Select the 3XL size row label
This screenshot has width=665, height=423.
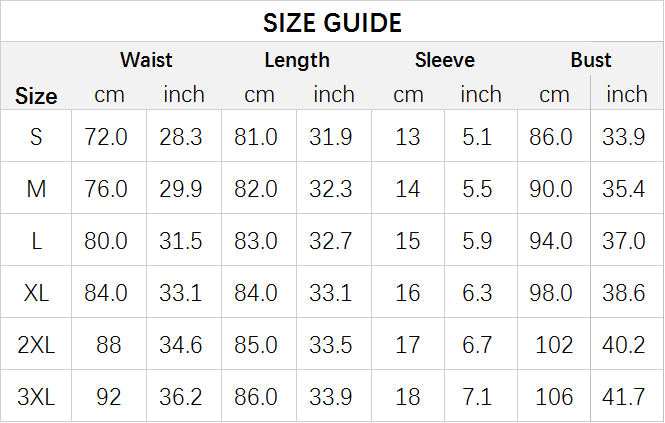click(36, 397)
